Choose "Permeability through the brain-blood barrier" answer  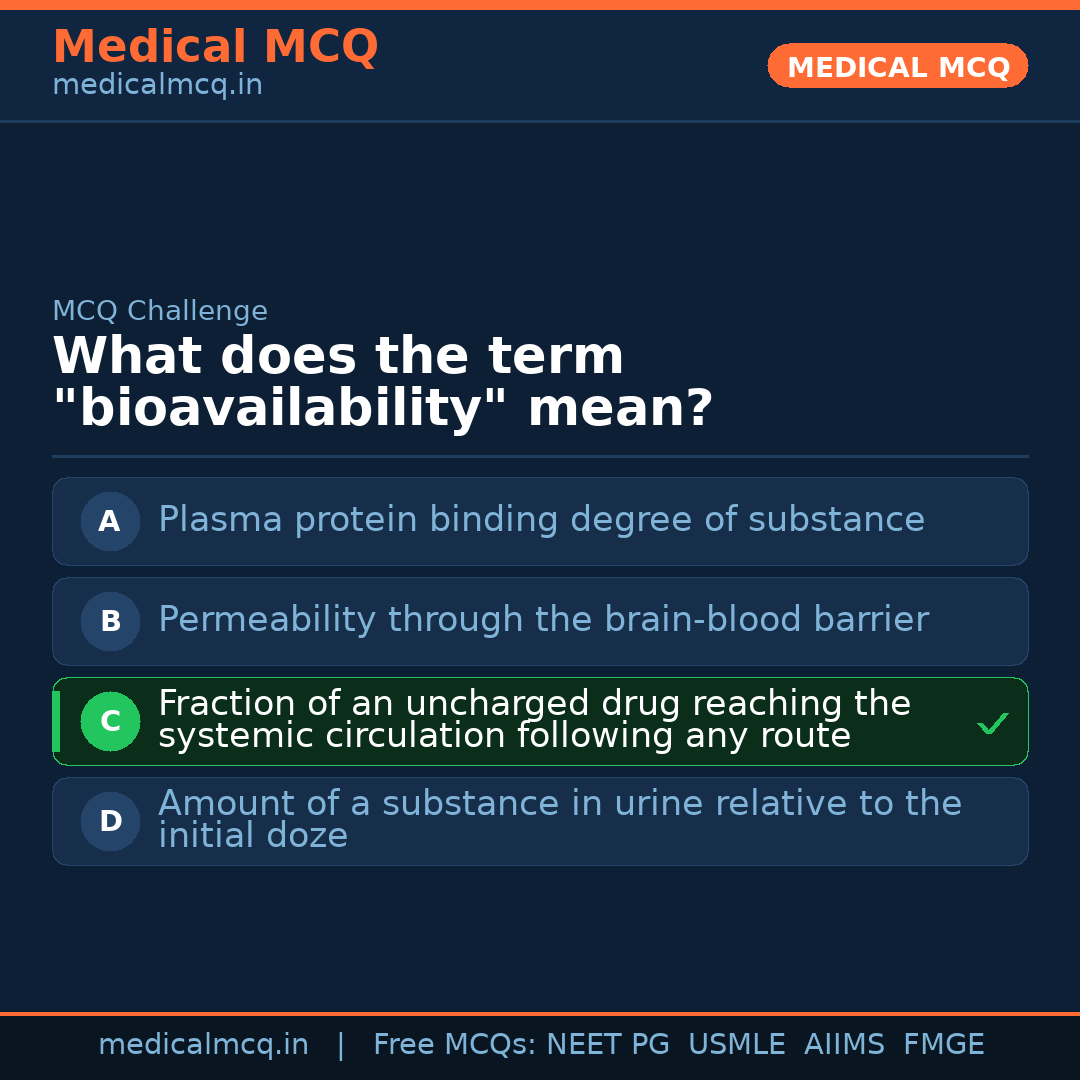tap(543, 620)
